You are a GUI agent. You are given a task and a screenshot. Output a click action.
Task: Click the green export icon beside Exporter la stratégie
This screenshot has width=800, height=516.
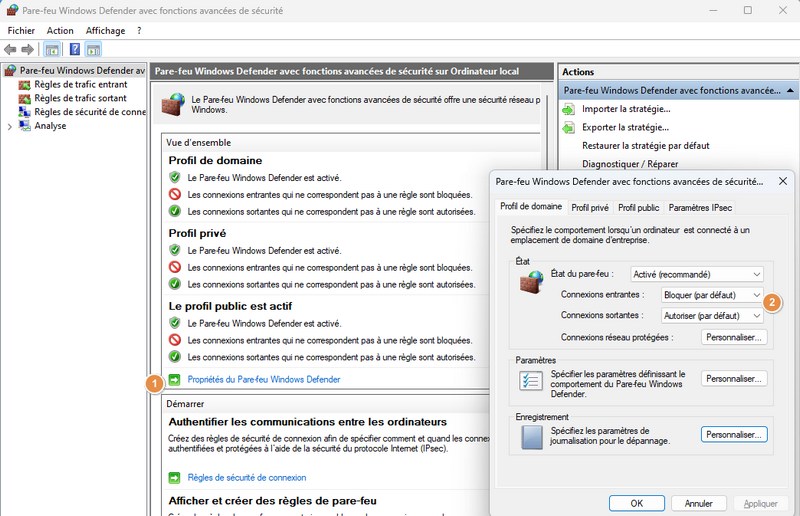pyautogui.click(x=568, y=128)
